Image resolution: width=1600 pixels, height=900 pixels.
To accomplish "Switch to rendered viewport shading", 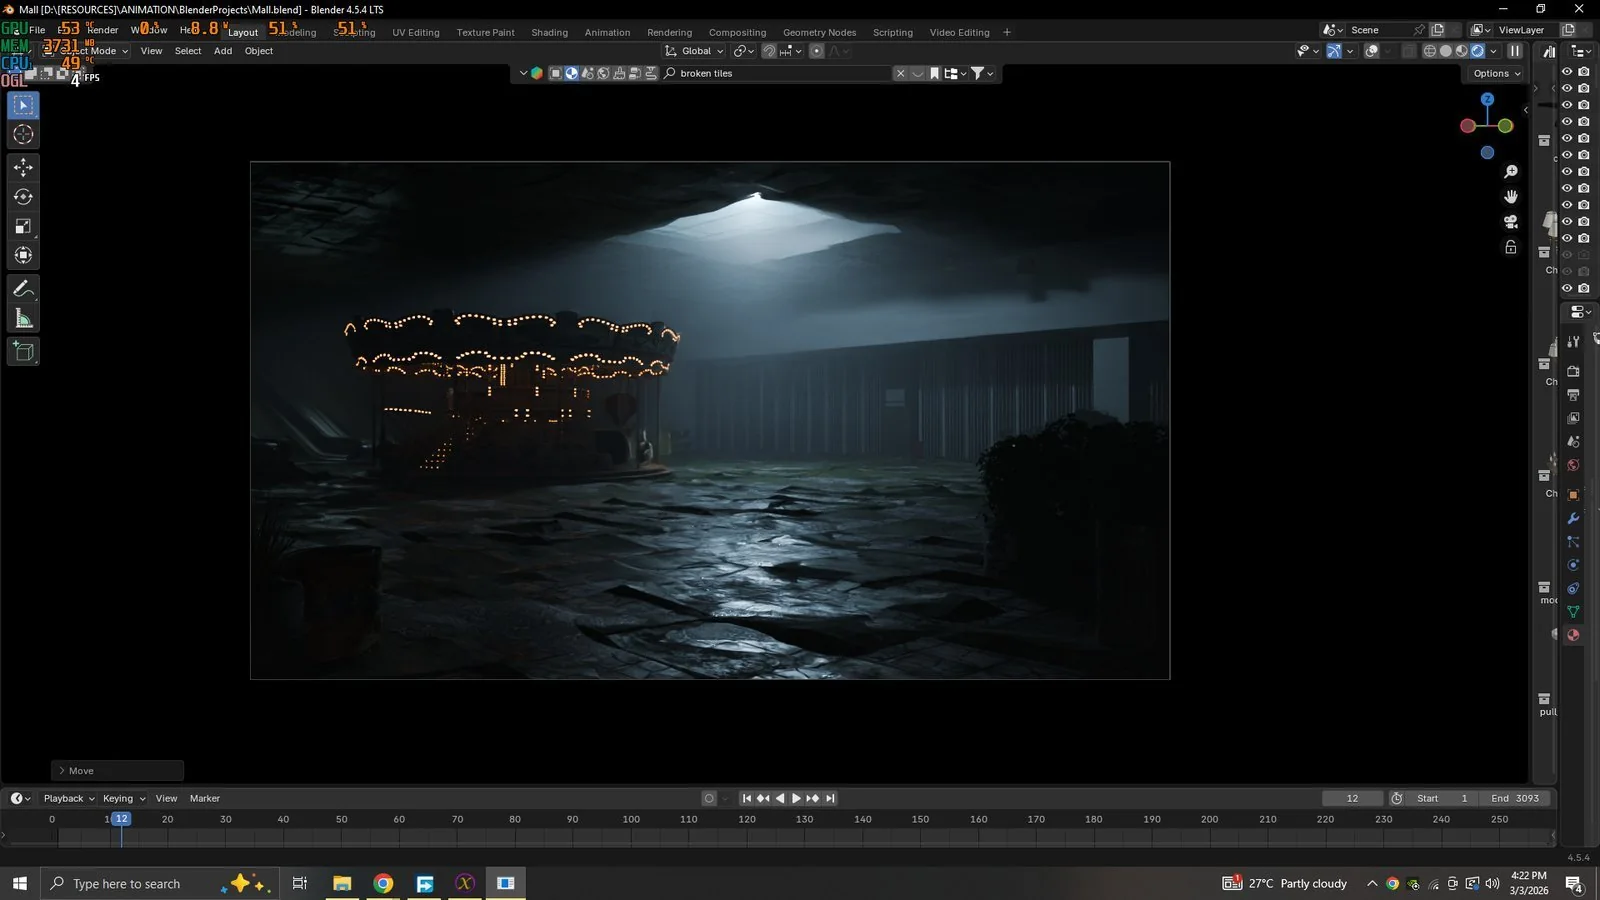I will pos(1478,51).
